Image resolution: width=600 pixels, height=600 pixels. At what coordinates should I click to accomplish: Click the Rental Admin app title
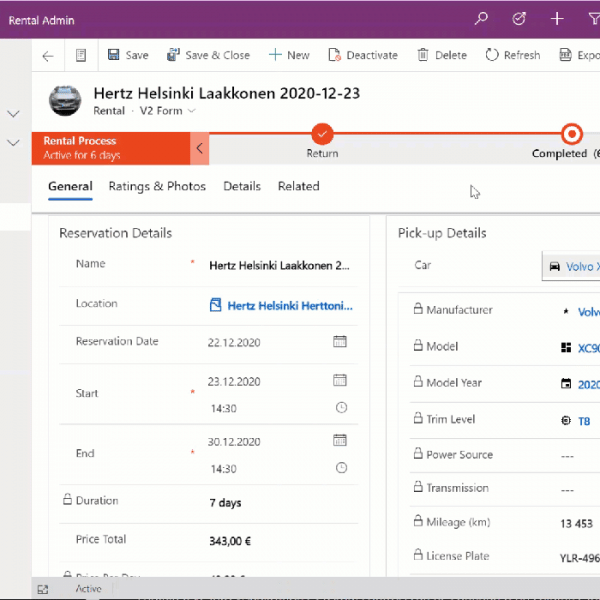tap(41, 20)
